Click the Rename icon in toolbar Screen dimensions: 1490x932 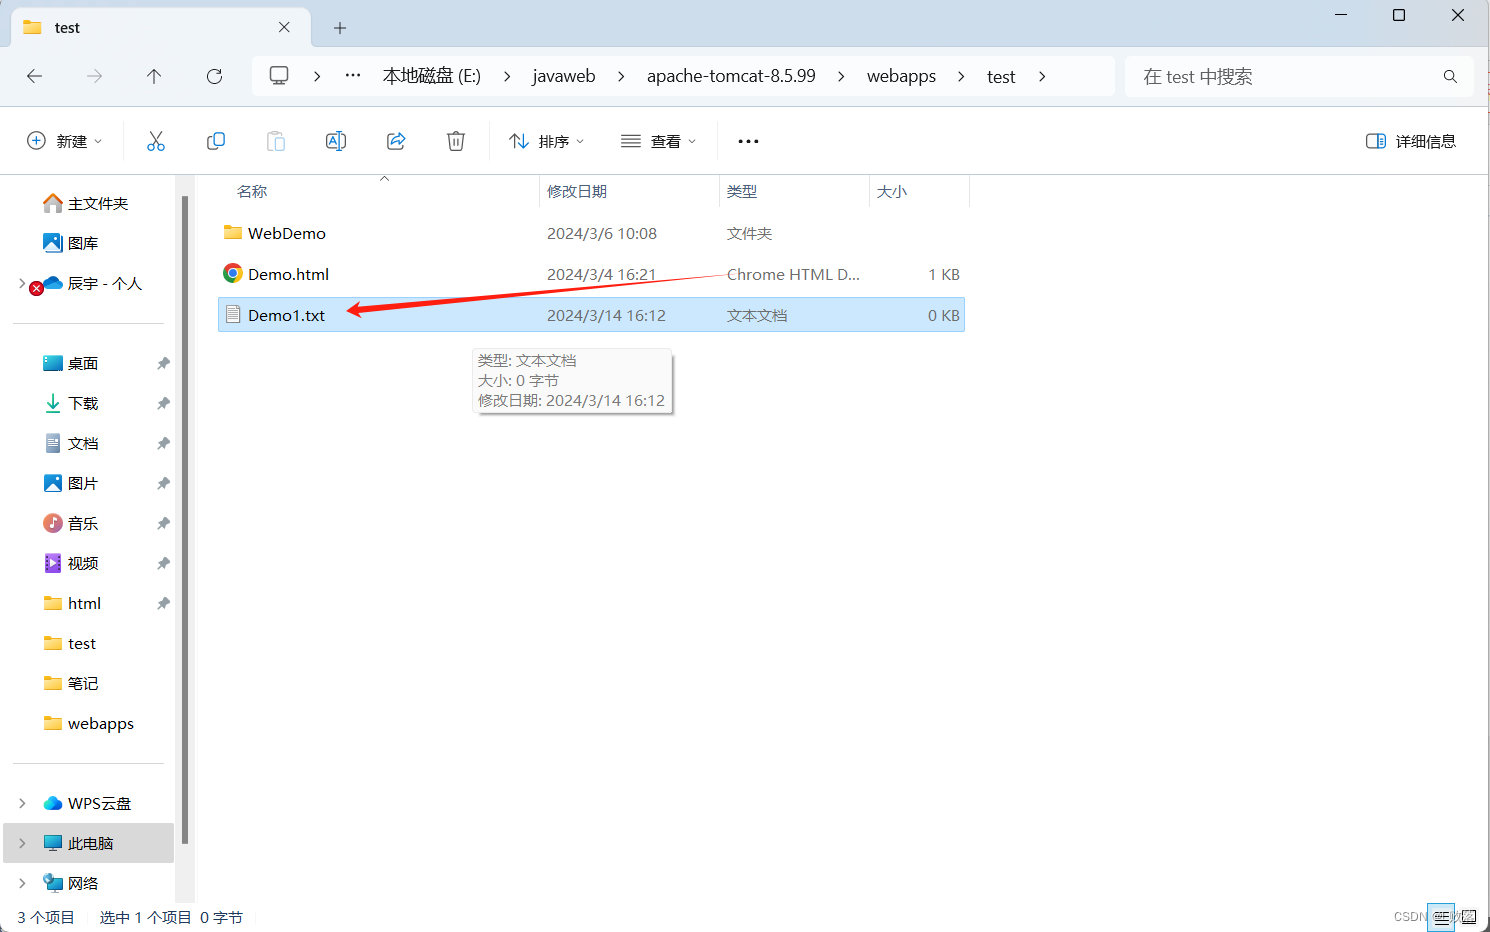click(336, 141)
